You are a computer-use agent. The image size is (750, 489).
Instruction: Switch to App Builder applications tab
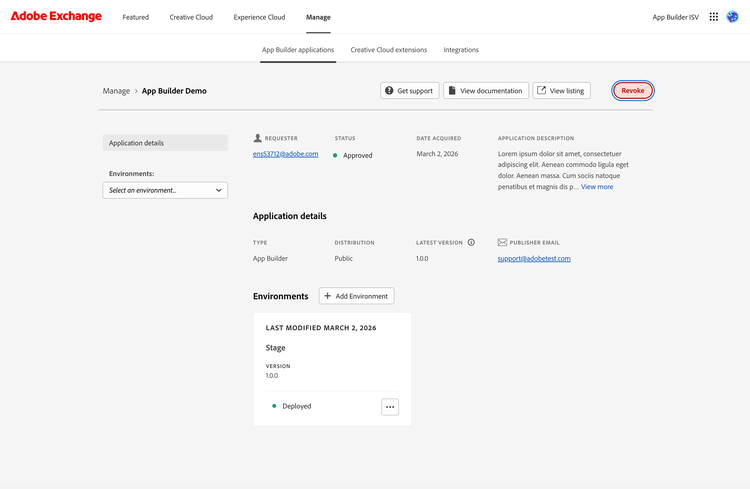tap(298, 50)
